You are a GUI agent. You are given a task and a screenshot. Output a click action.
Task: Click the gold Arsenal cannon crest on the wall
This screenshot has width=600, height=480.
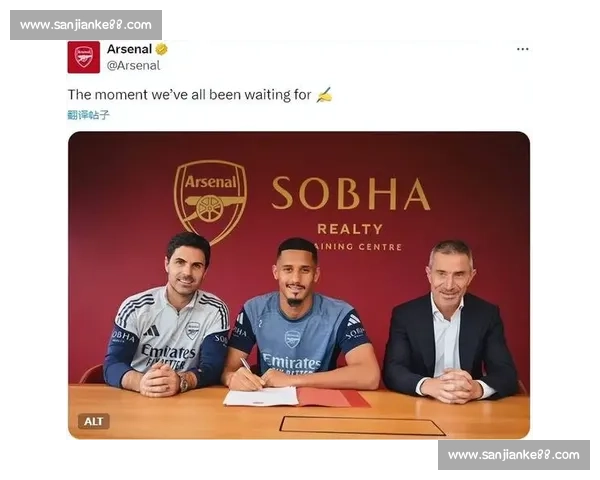(x=210, y=201)
